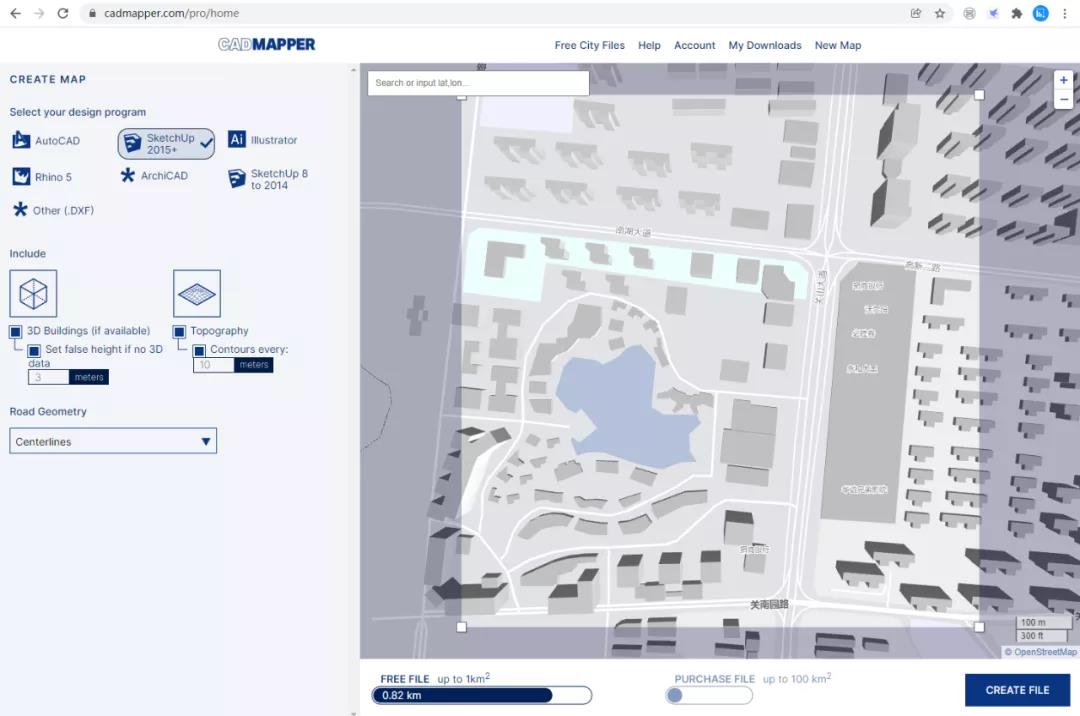The image size is (1080, 716).
Task: Click the left panel scrollbar up arrow
Action: tap(354, 70)
